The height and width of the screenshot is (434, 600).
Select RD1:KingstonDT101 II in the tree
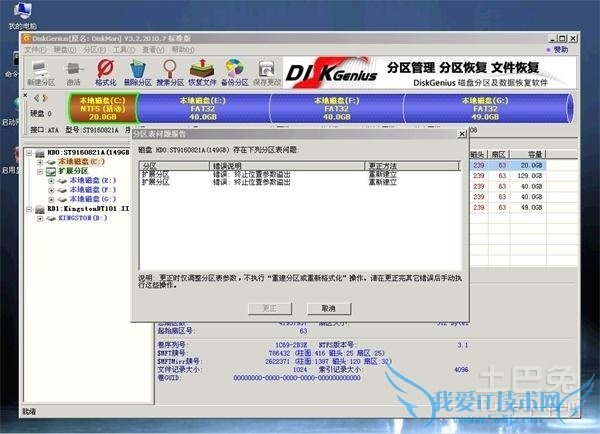point(88,209)
